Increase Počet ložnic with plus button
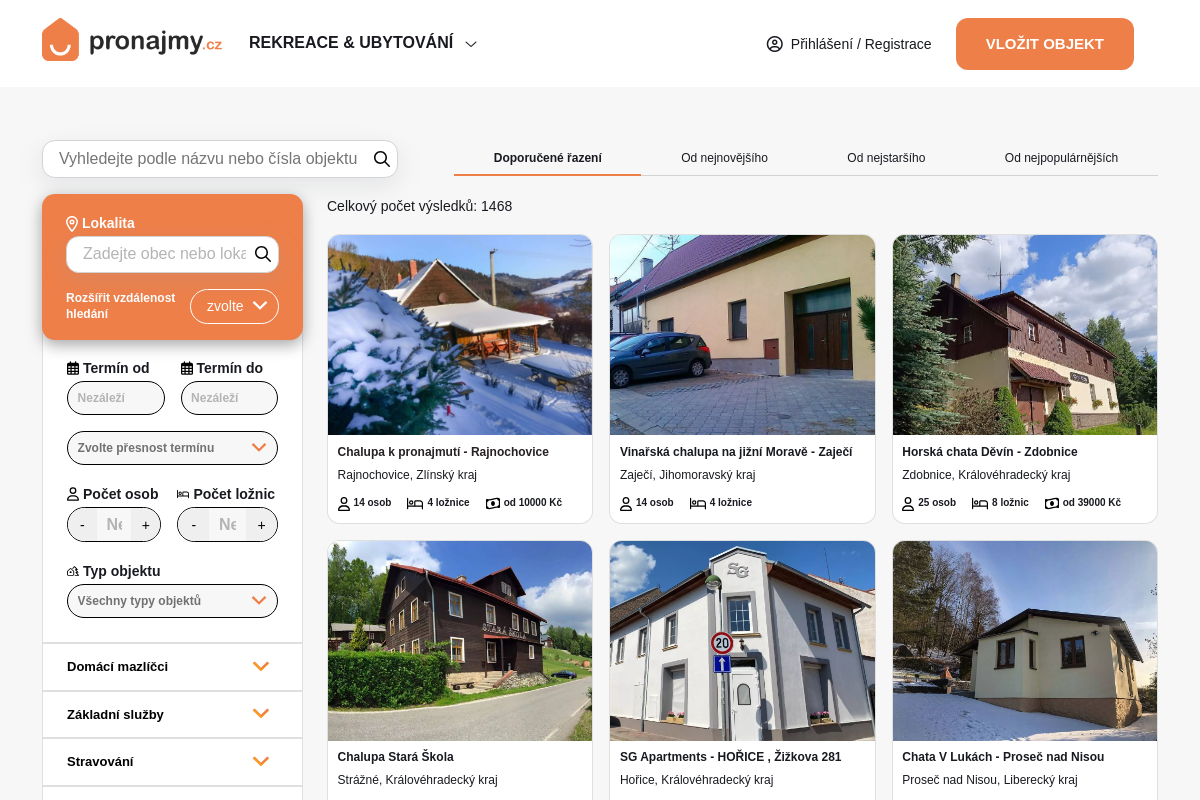This screenshot has height=800, width=1200. coord(262,525)
